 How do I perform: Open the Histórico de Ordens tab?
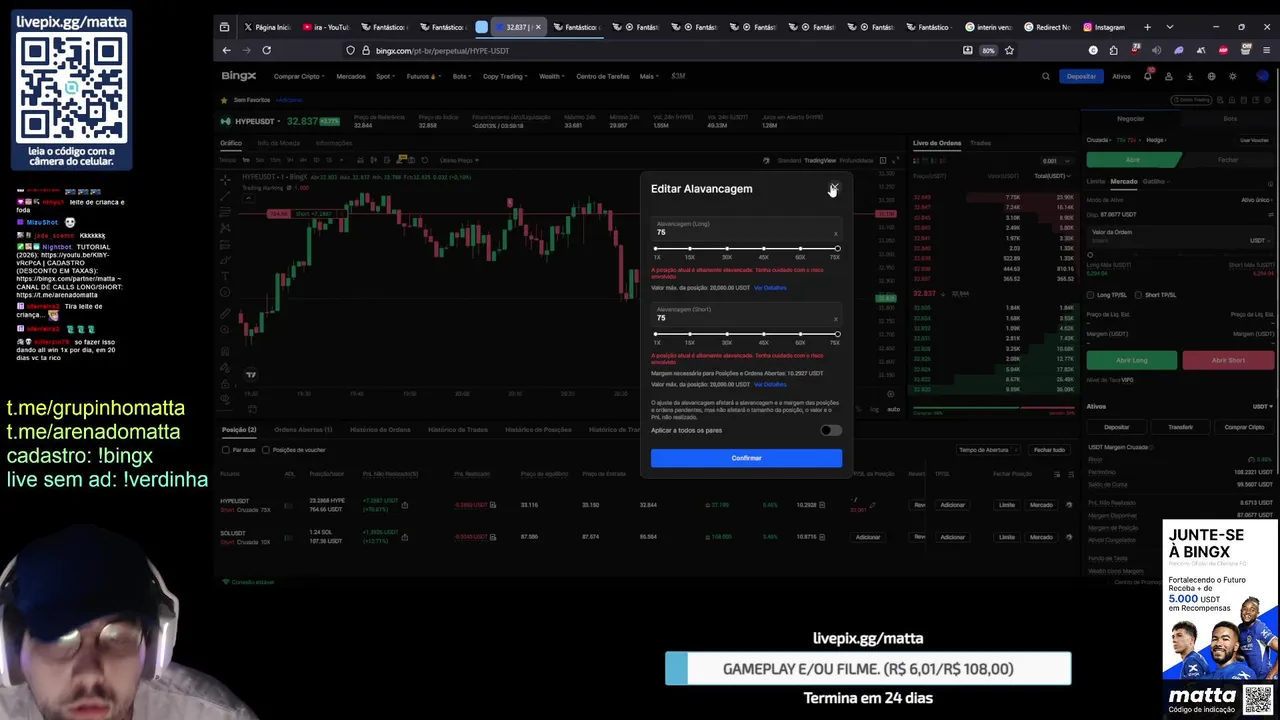click(x=380, y=429)
